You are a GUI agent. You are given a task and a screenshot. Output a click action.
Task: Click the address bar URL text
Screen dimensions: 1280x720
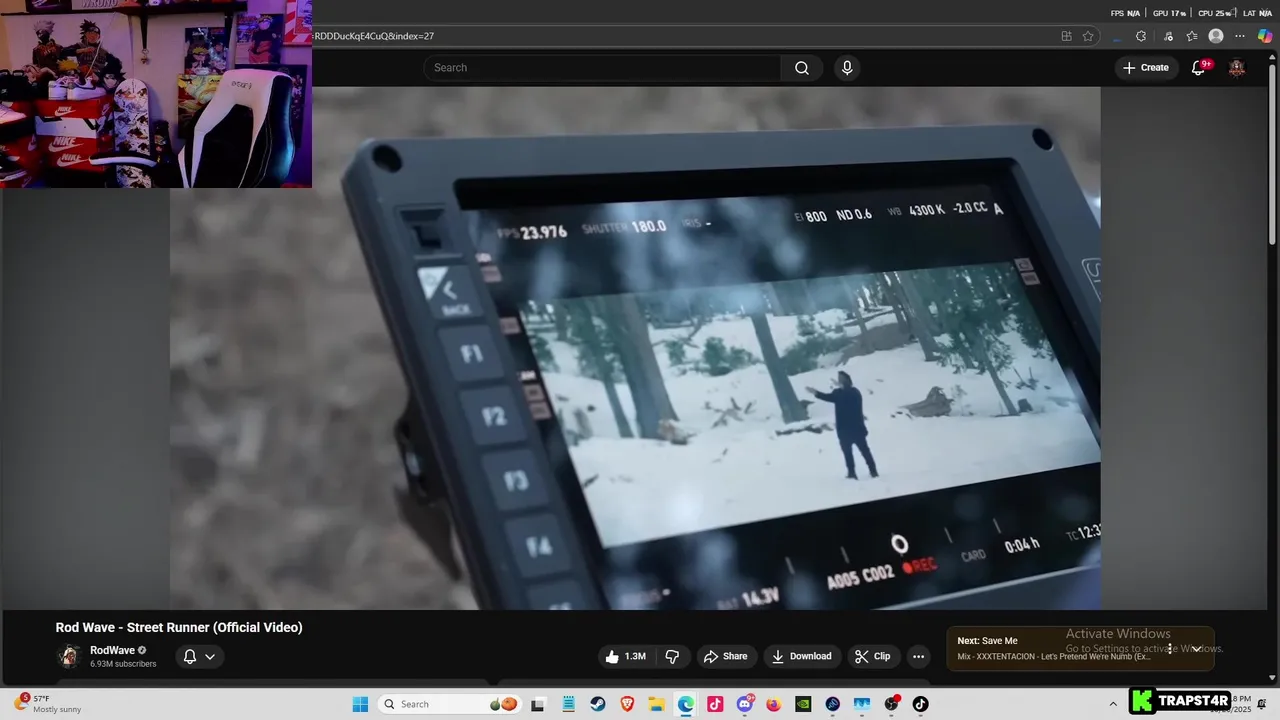(x=374, y=36)
